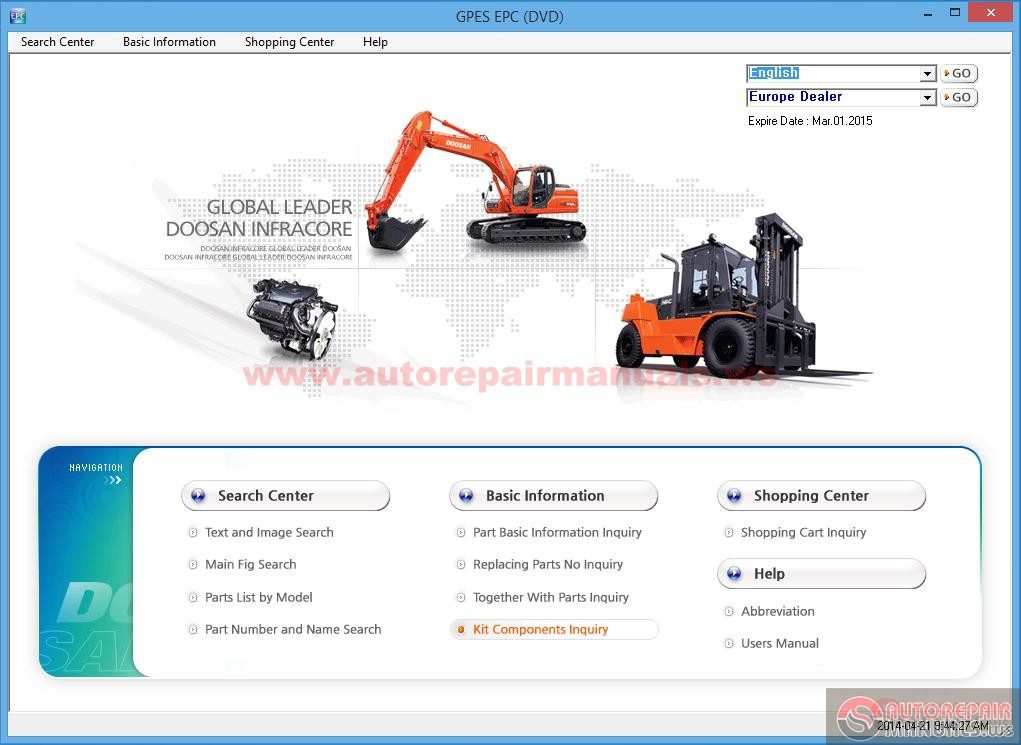1021x745 pixels.
Task: Close the GPES EPC window
Action: pyautogui.click(x=991, y=13)
